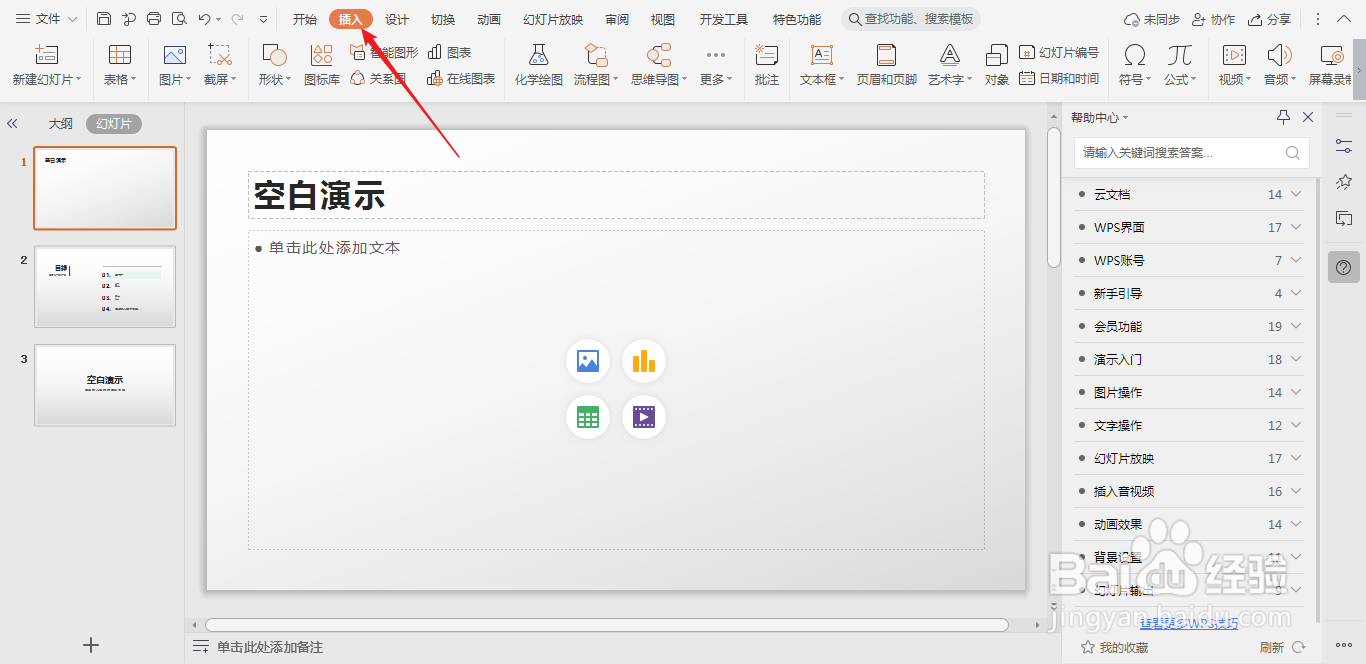Insert Date and Time (日期和时间)
Image resolution: width=1366 pixels, height=664 pixels.
(1059, 78)
